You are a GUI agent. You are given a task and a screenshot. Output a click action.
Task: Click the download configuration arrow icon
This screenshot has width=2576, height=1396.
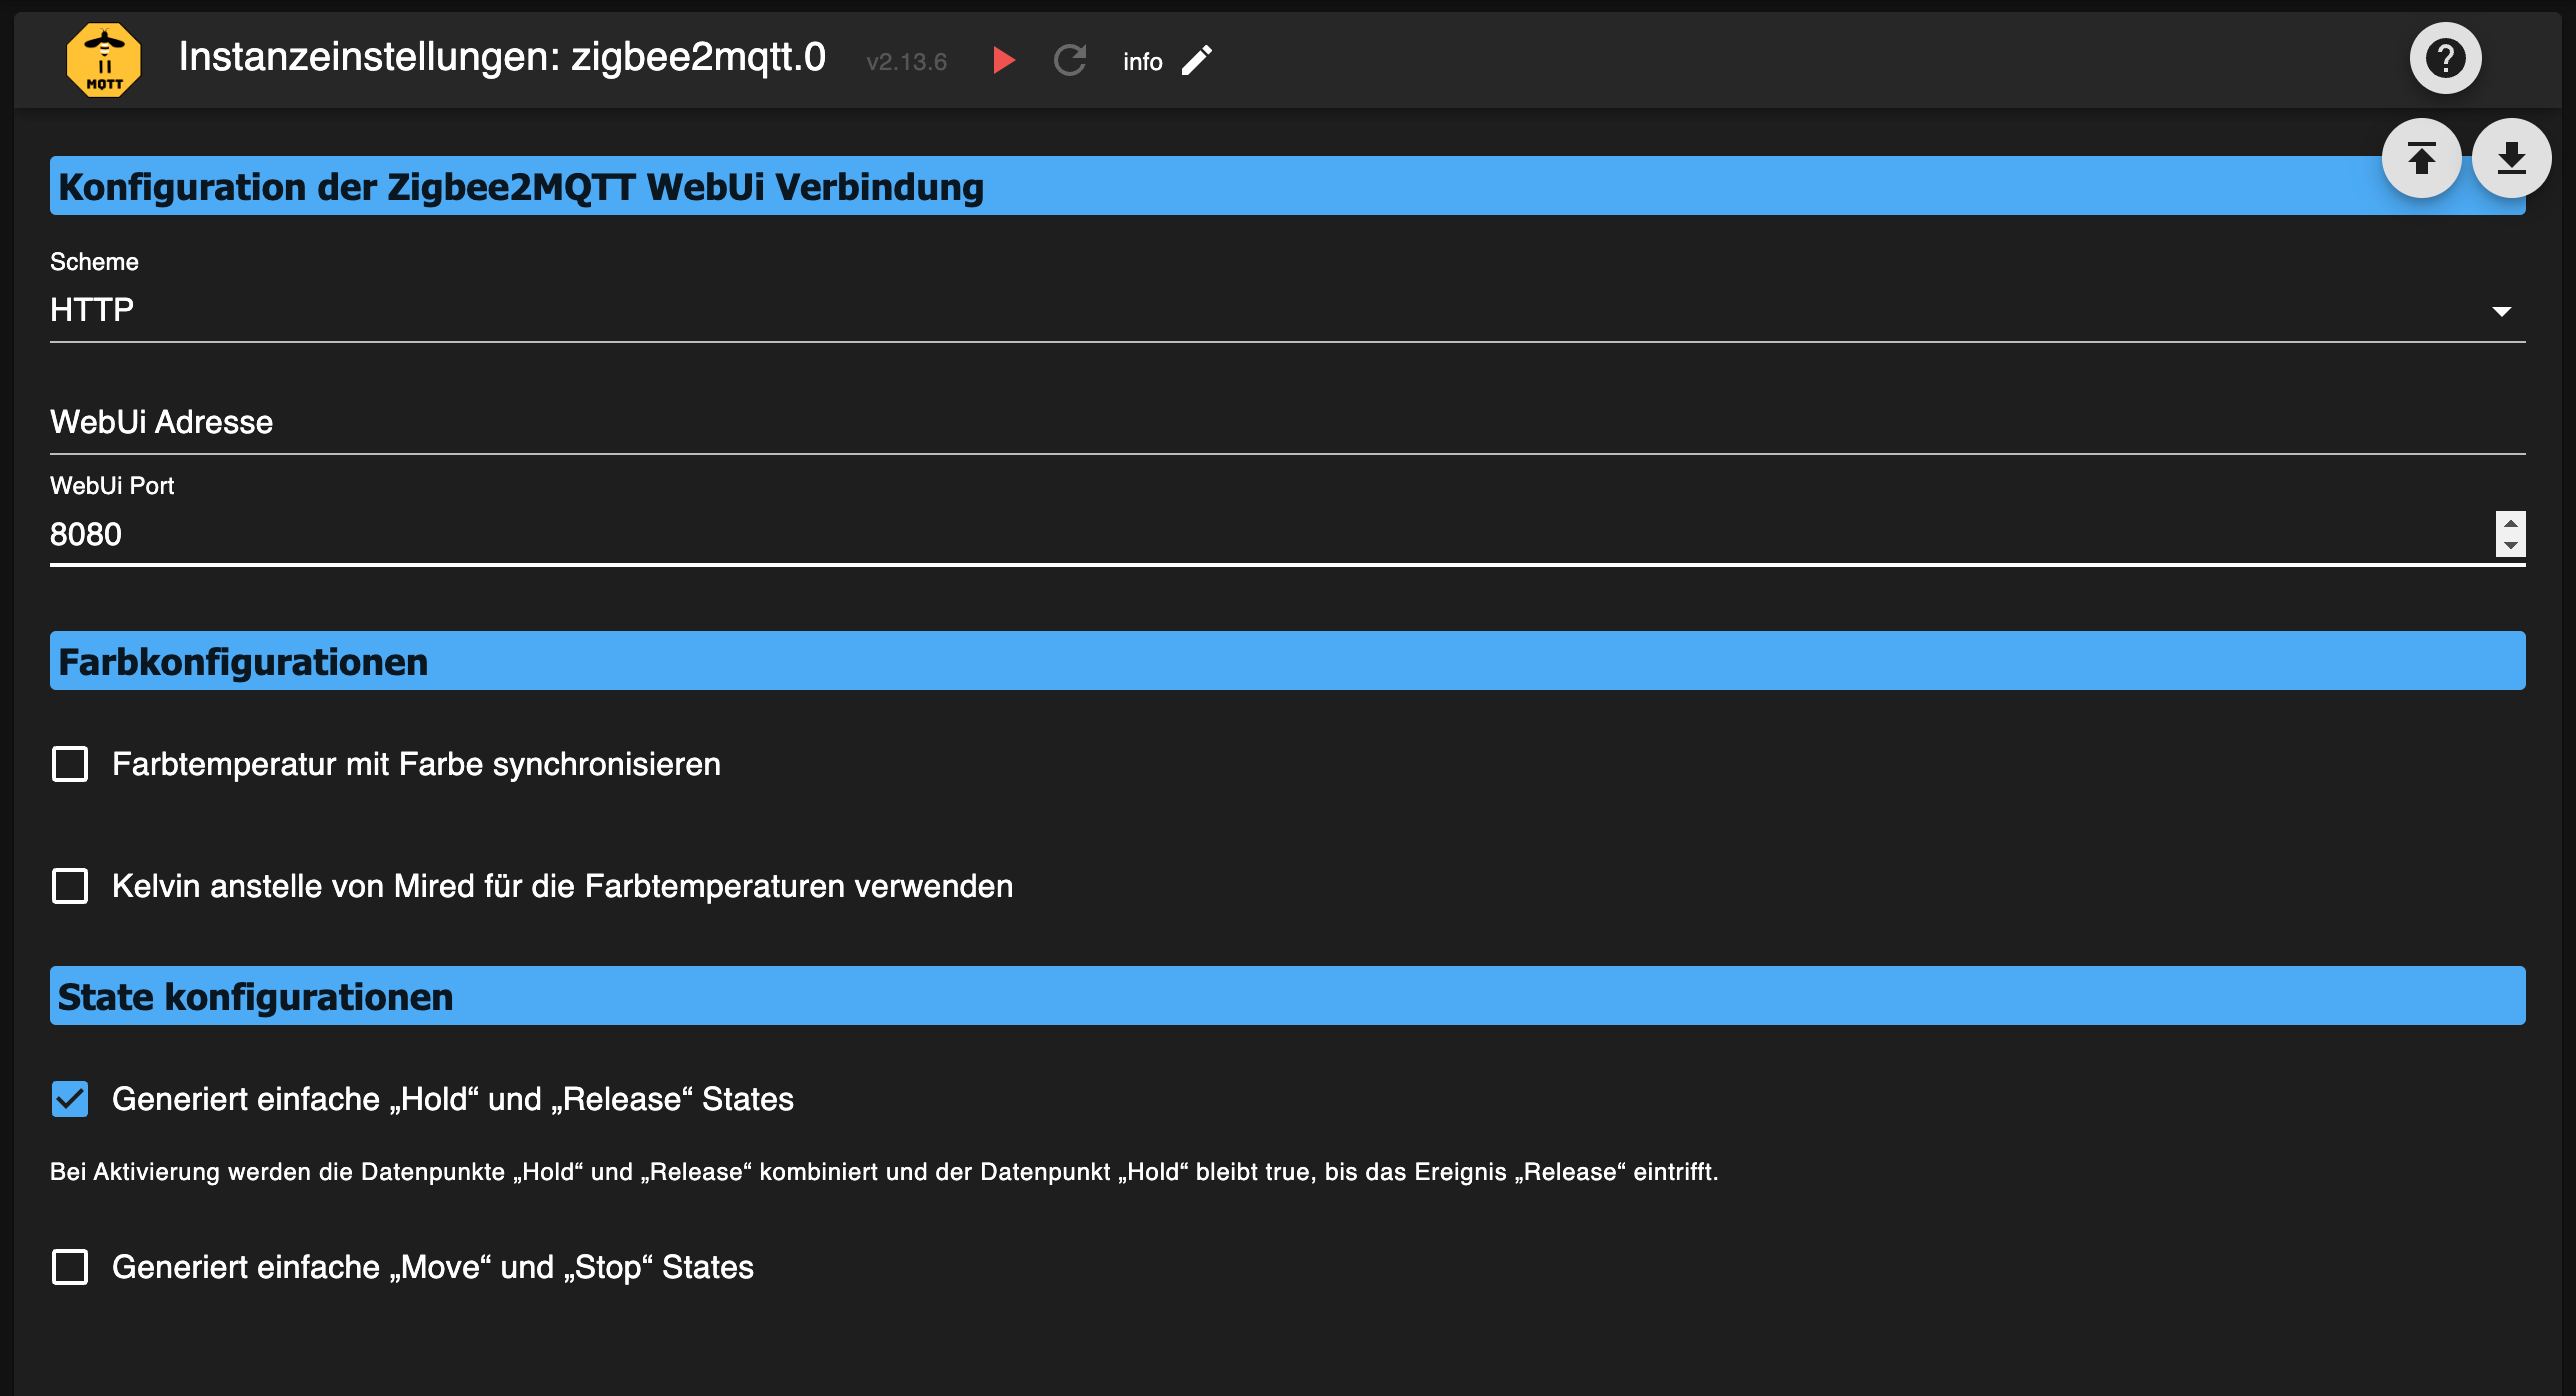pyautogui.click(x=2511, y=158)
